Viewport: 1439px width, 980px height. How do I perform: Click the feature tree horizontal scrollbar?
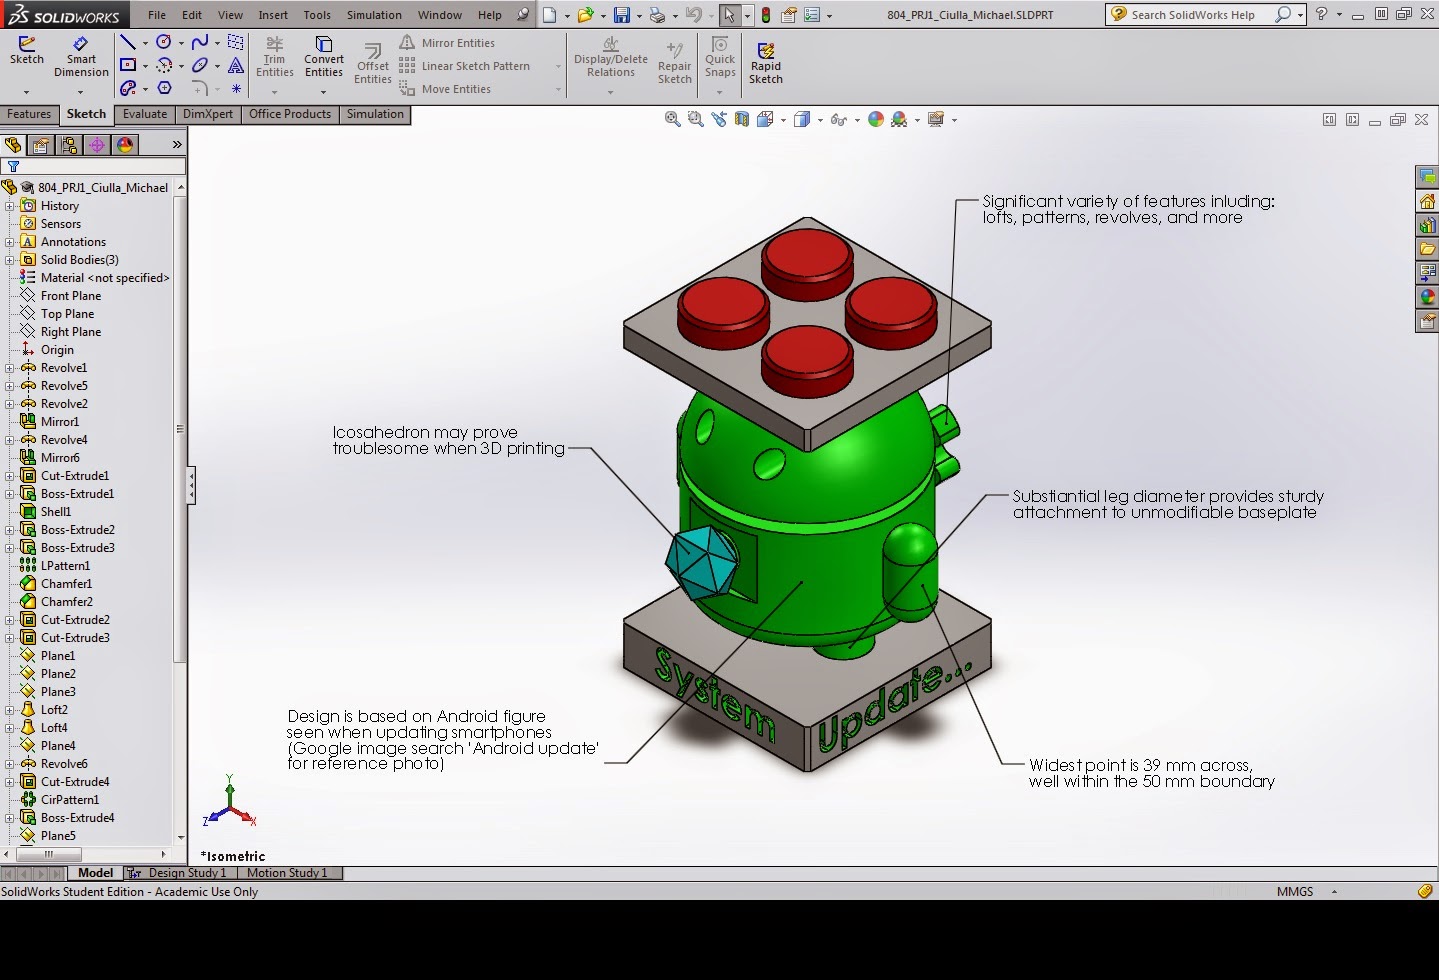49,854
